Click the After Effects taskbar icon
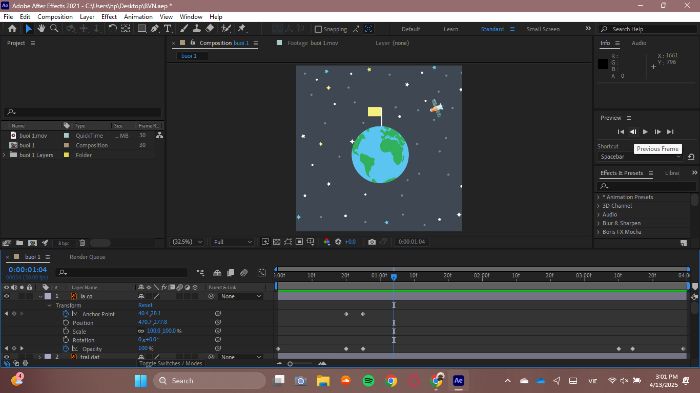The height and width of the screenshot is (393, 700). pos(458,380)
